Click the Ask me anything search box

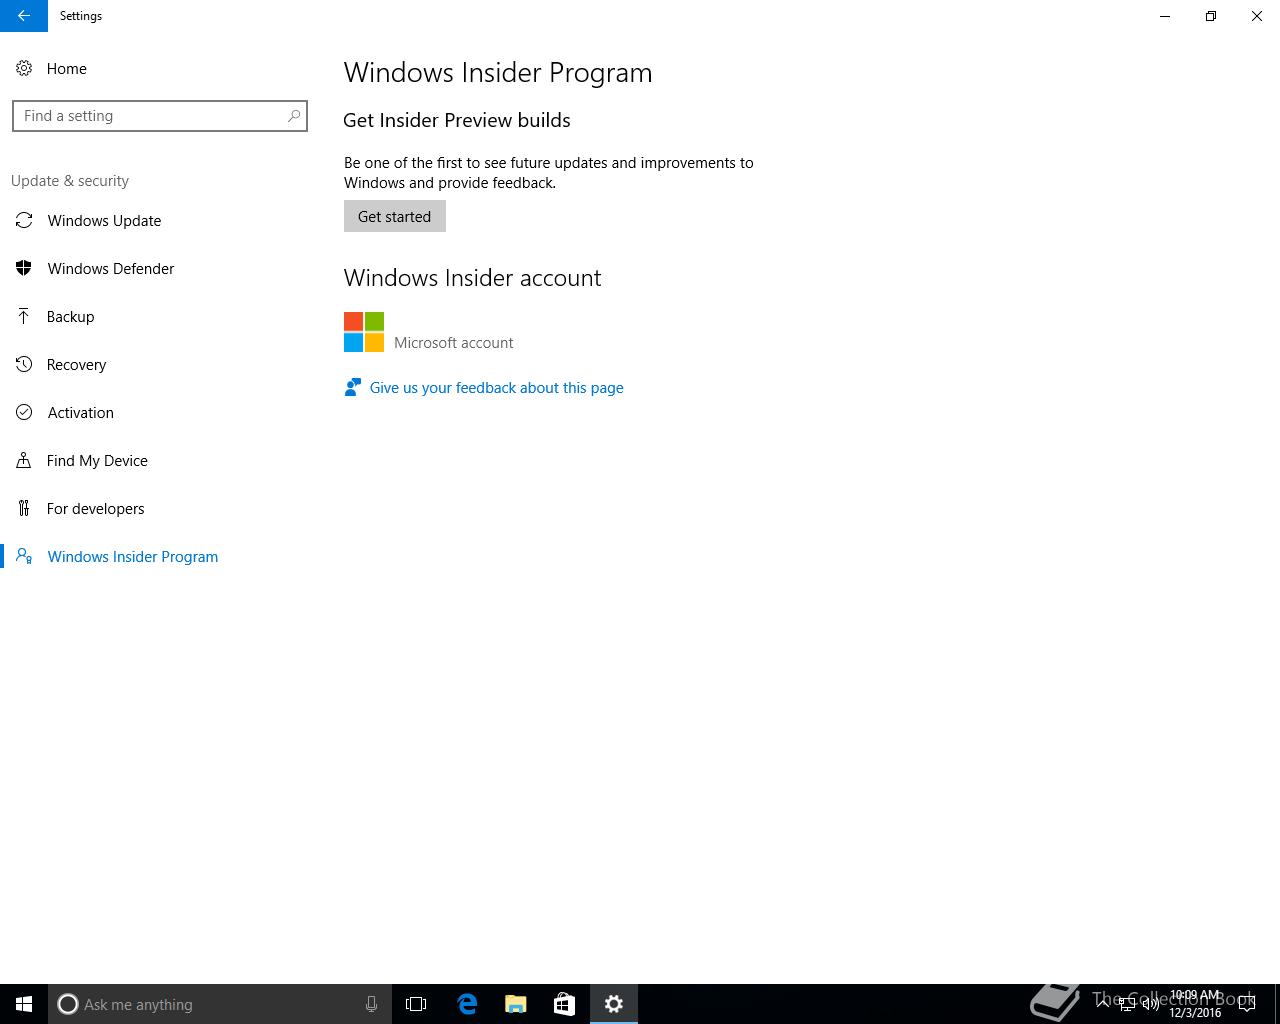click(x=219, y=1004)
